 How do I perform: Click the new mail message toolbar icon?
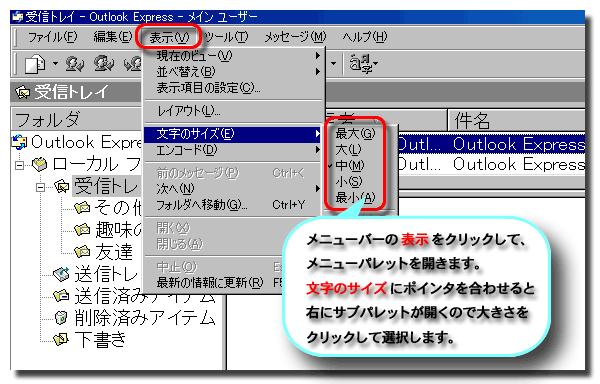point(35,64)
